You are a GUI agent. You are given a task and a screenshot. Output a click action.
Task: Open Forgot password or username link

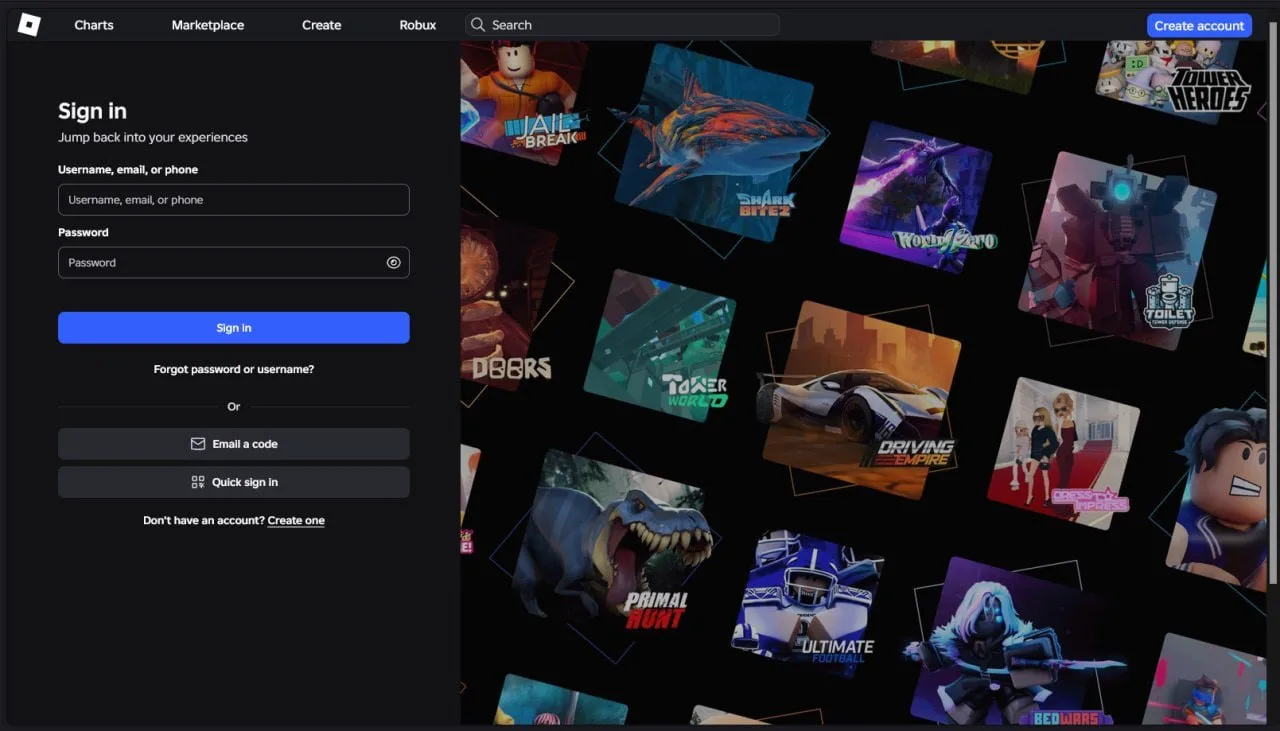pyautogui.click(x=234, y=369)
